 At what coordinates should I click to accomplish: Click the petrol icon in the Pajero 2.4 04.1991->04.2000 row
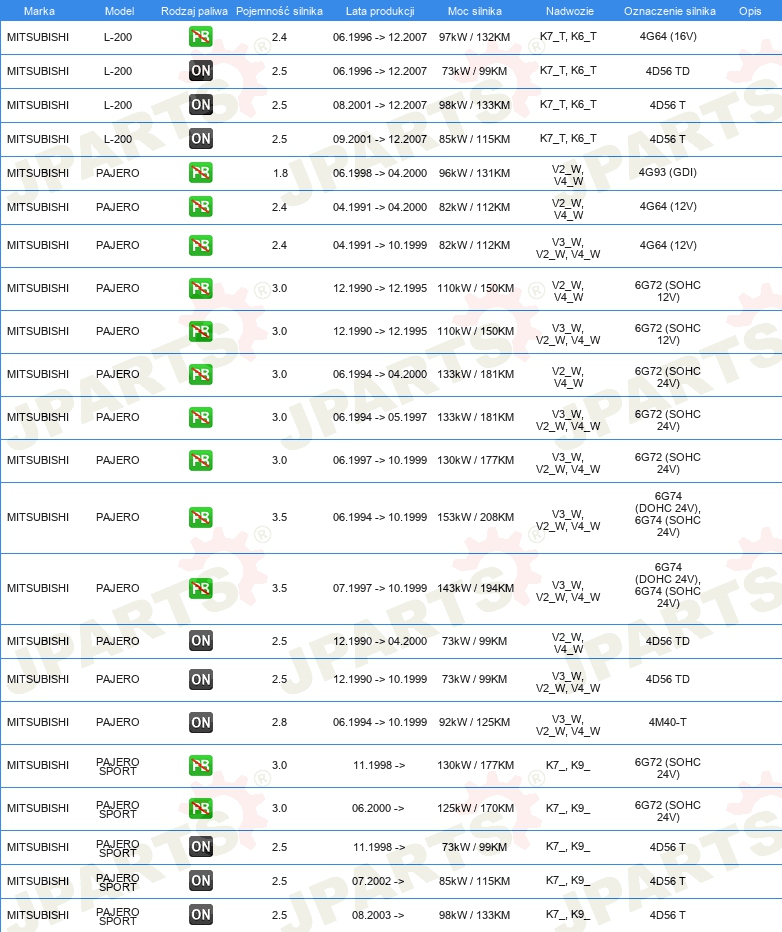(x=201, y=207)
